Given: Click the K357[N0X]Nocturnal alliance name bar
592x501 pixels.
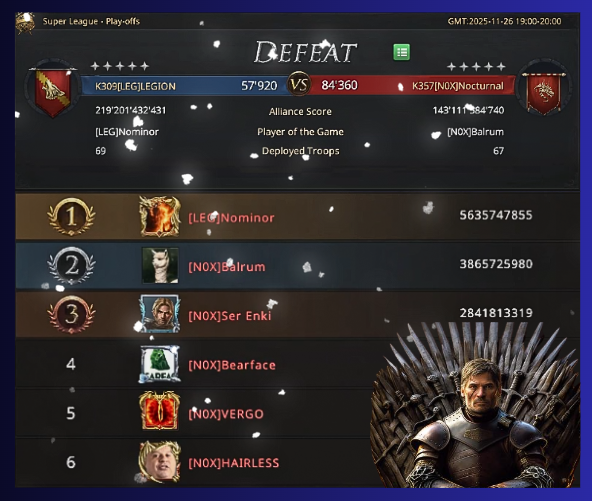Looking at the screenshot, I should click(x=412, y=85).
